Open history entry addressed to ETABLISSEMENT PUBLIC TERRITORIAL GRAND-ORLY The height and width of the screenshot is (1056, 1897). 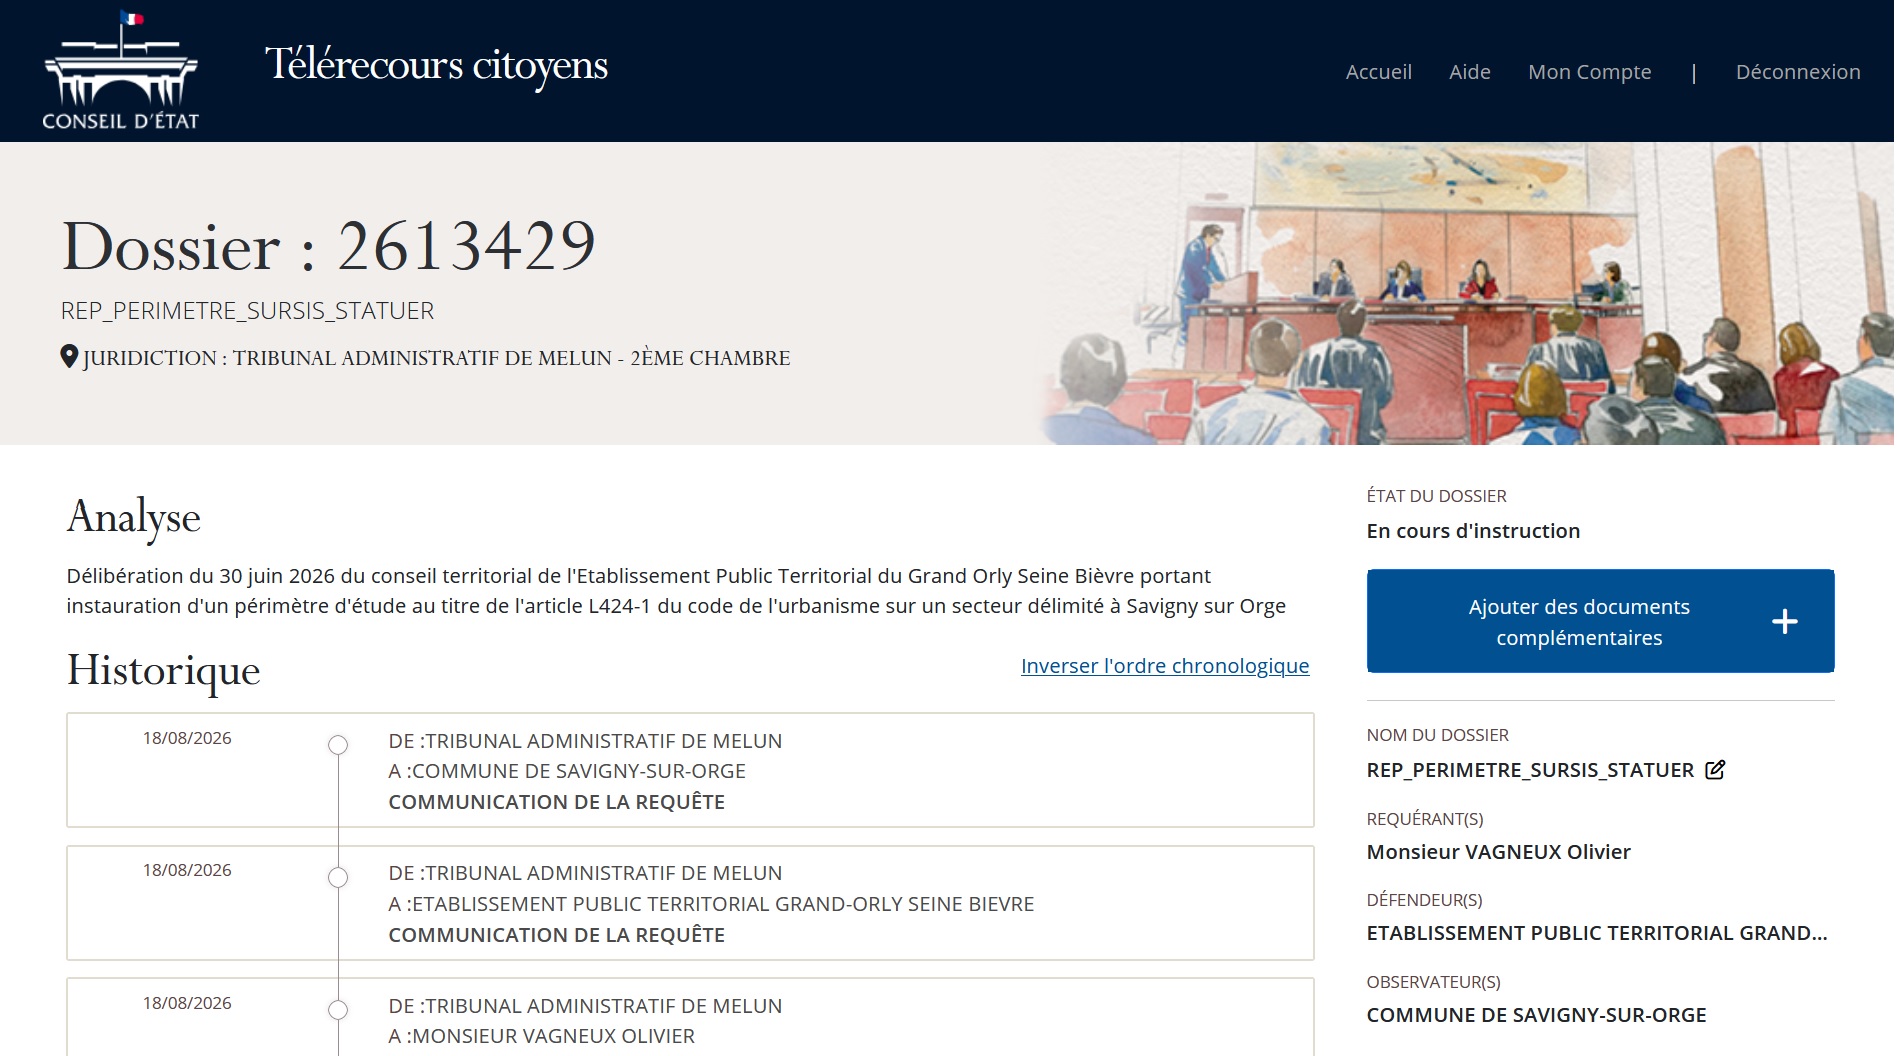(690, 903)
